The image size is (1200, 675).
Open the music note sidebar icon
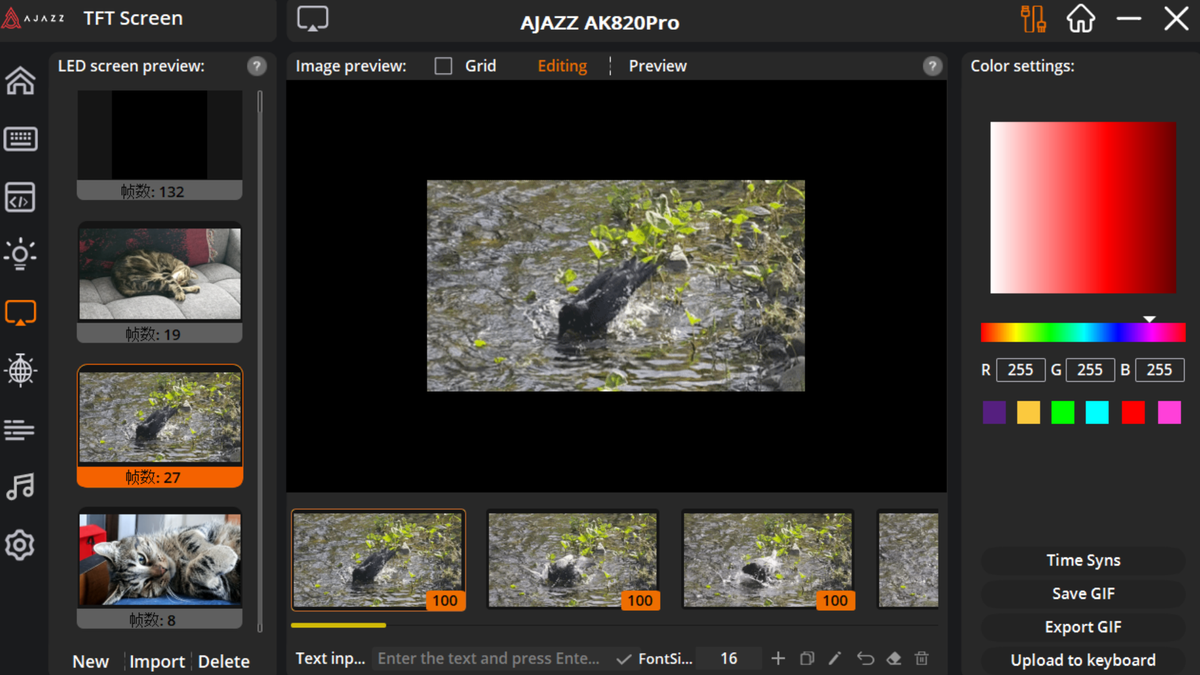click(x=20, y=487)
